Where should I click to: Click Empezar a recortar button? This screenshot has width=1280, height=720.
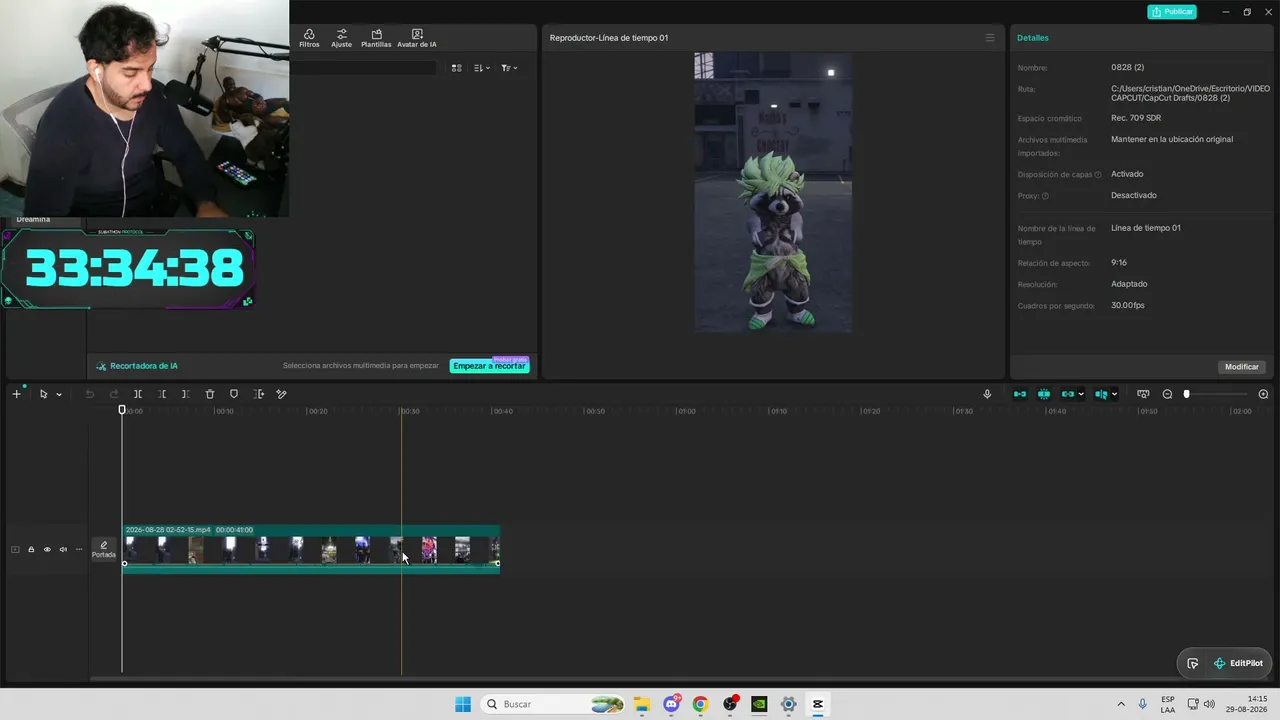(489, 366)
